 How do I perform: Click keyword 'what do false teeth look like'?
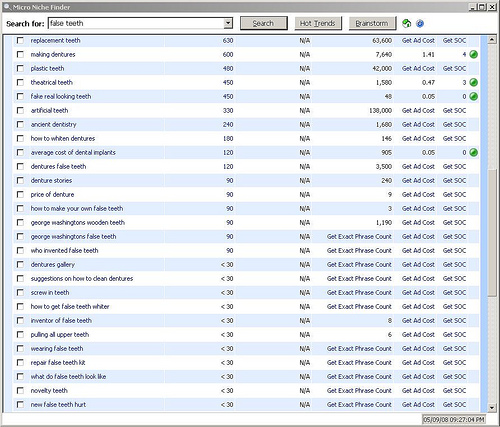click(x=68, y=376)
